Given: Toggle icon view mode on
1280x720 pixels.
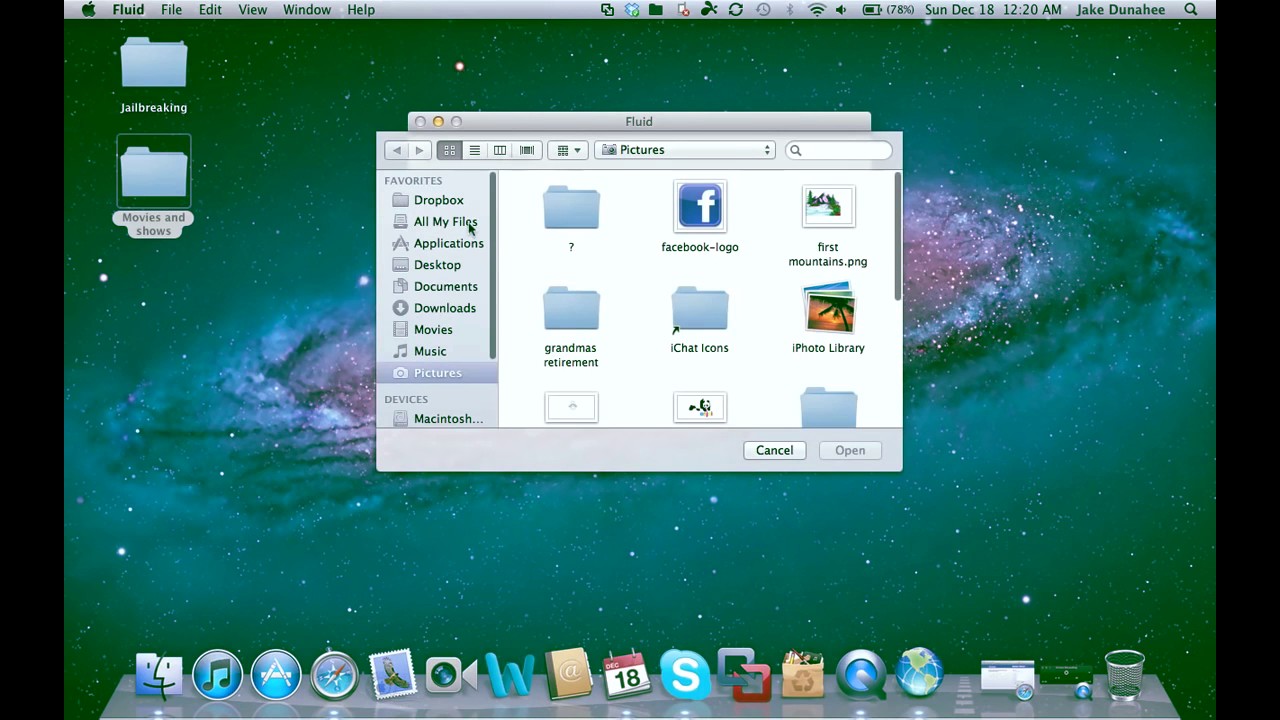Looking at the screenshot, I should 449,150.
